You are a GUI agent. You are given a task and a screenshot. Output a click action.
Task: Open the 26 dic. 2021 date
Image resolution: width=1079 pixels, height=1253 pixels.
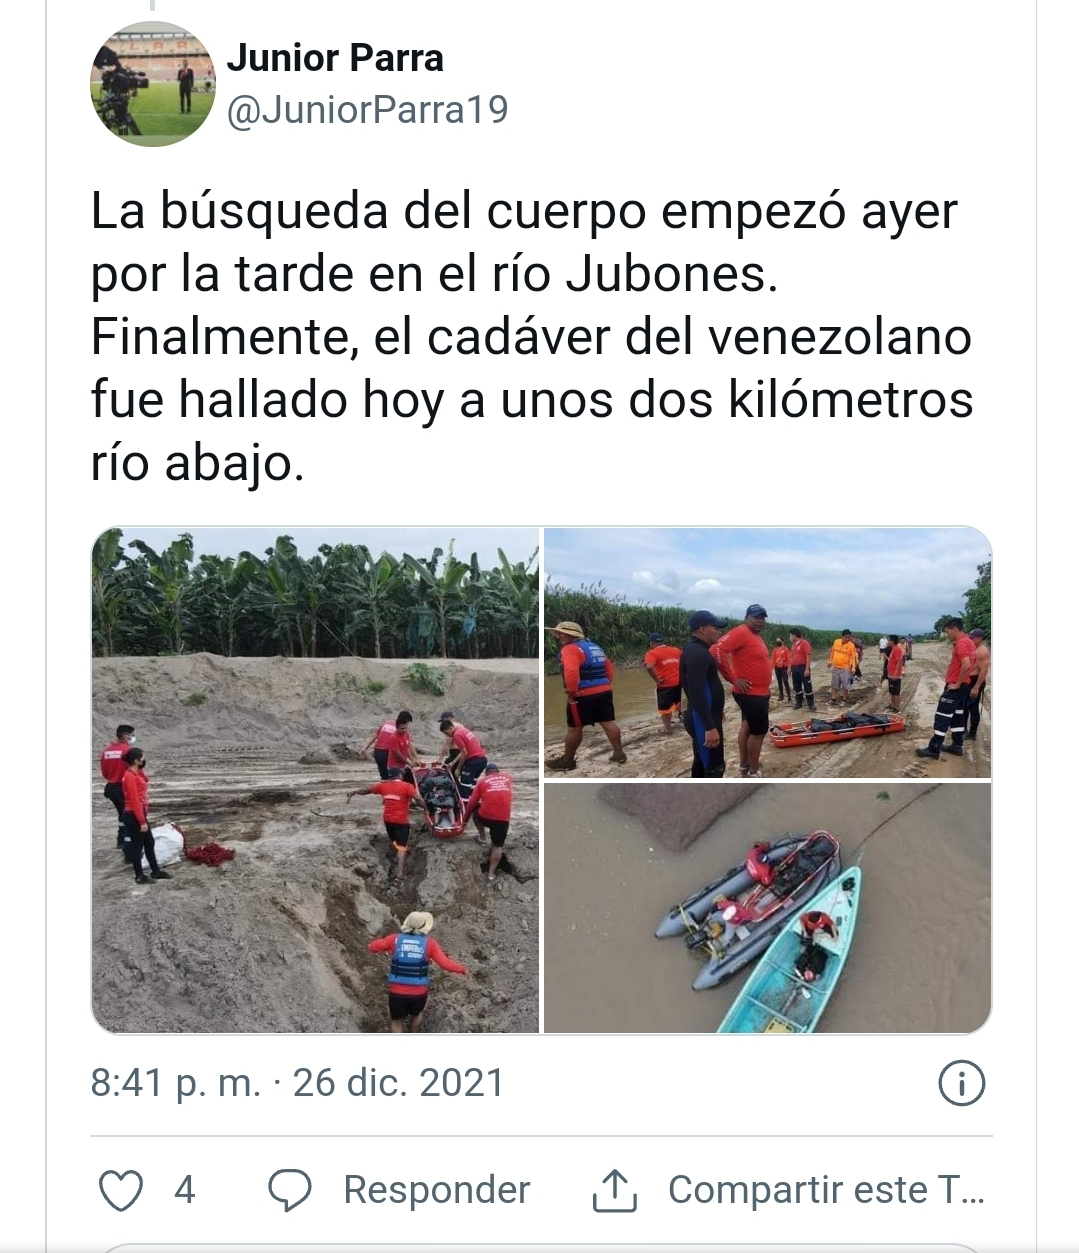point(398,1083)
